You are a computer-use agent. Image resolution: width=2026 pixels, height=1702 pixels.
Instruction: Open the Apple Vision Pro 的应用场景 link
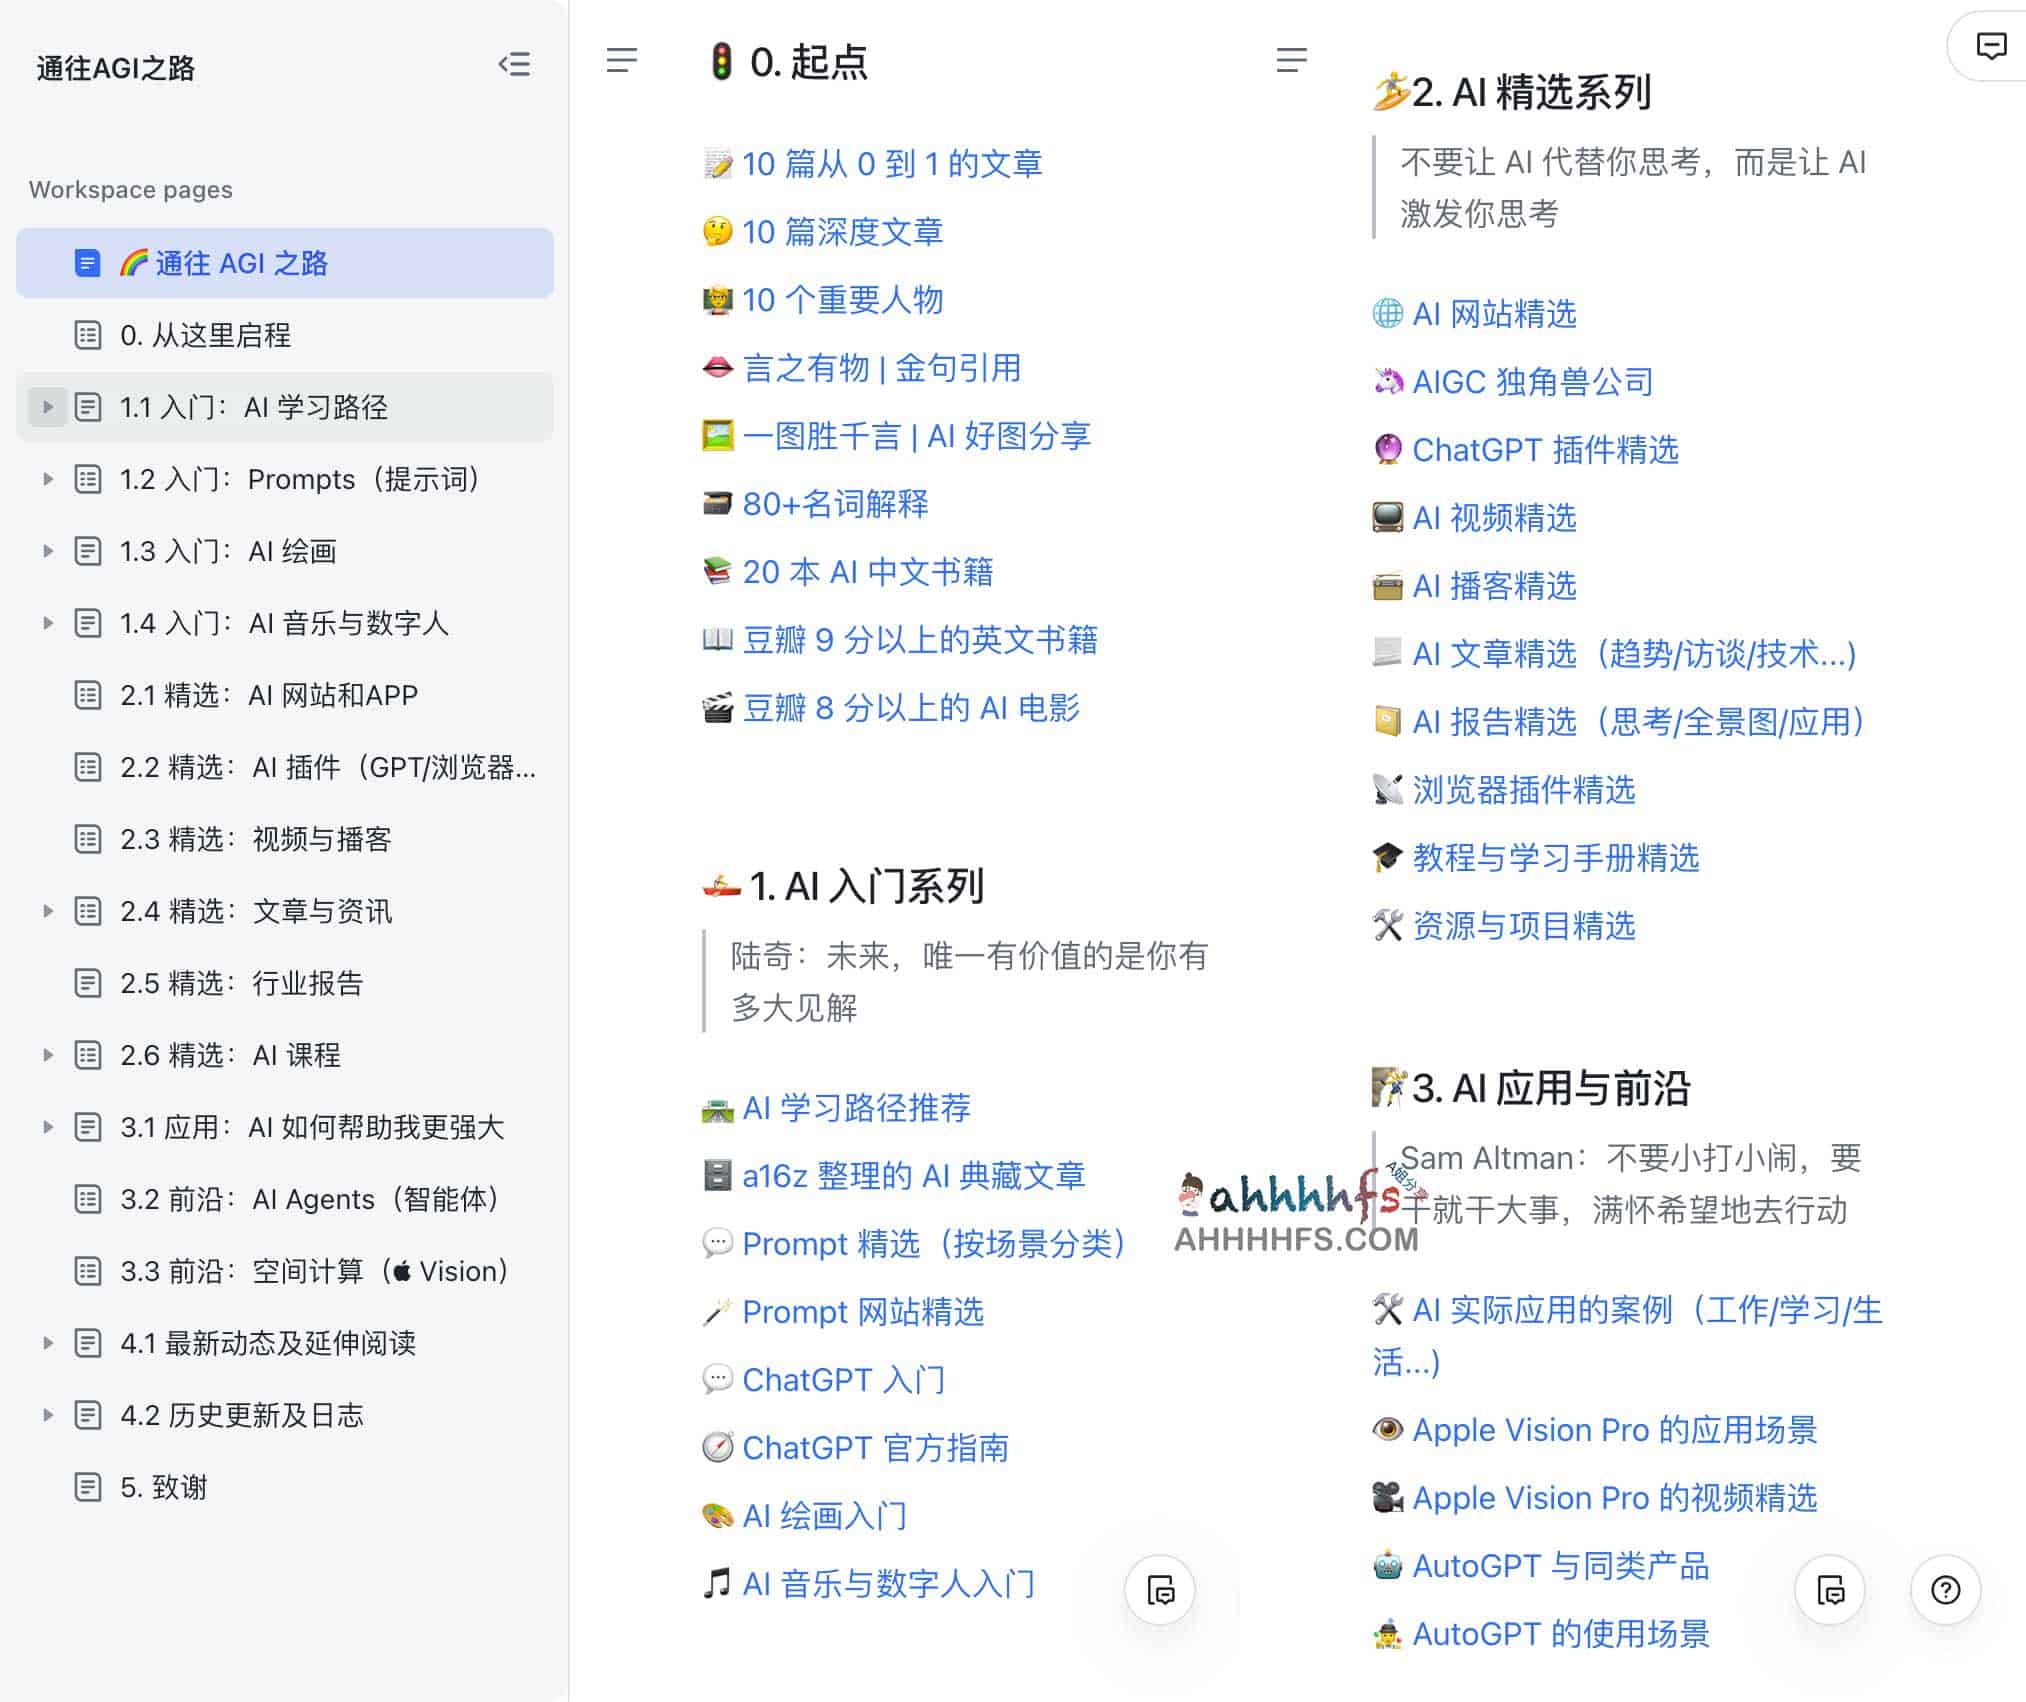[1616, 1429]
